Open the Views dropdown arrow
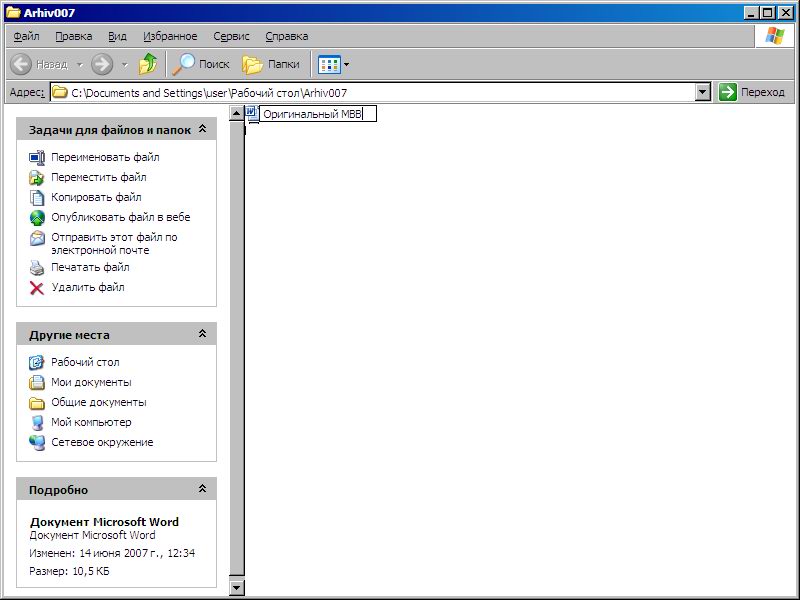This screenshot has height=600, width=800. (x=347, y=65)
